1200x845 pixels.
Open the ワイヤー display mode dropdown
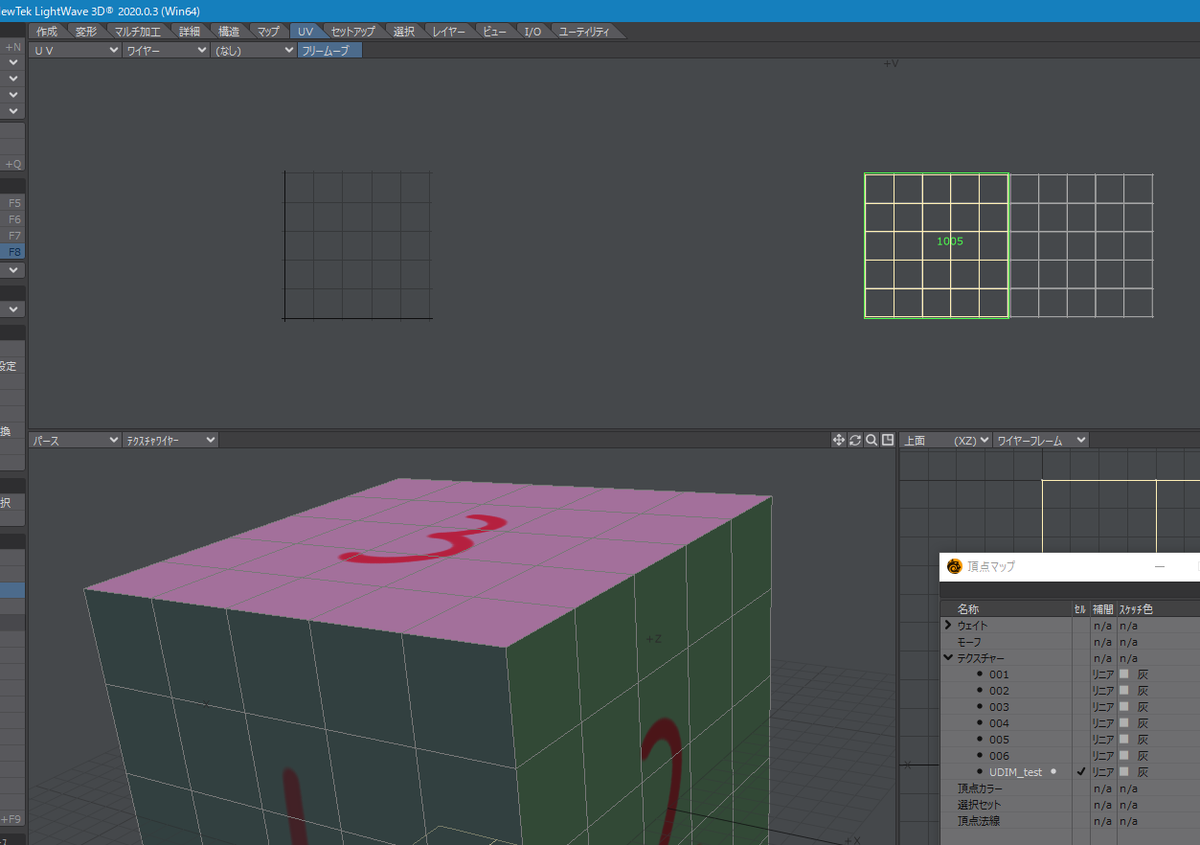[x=166, y=50]
